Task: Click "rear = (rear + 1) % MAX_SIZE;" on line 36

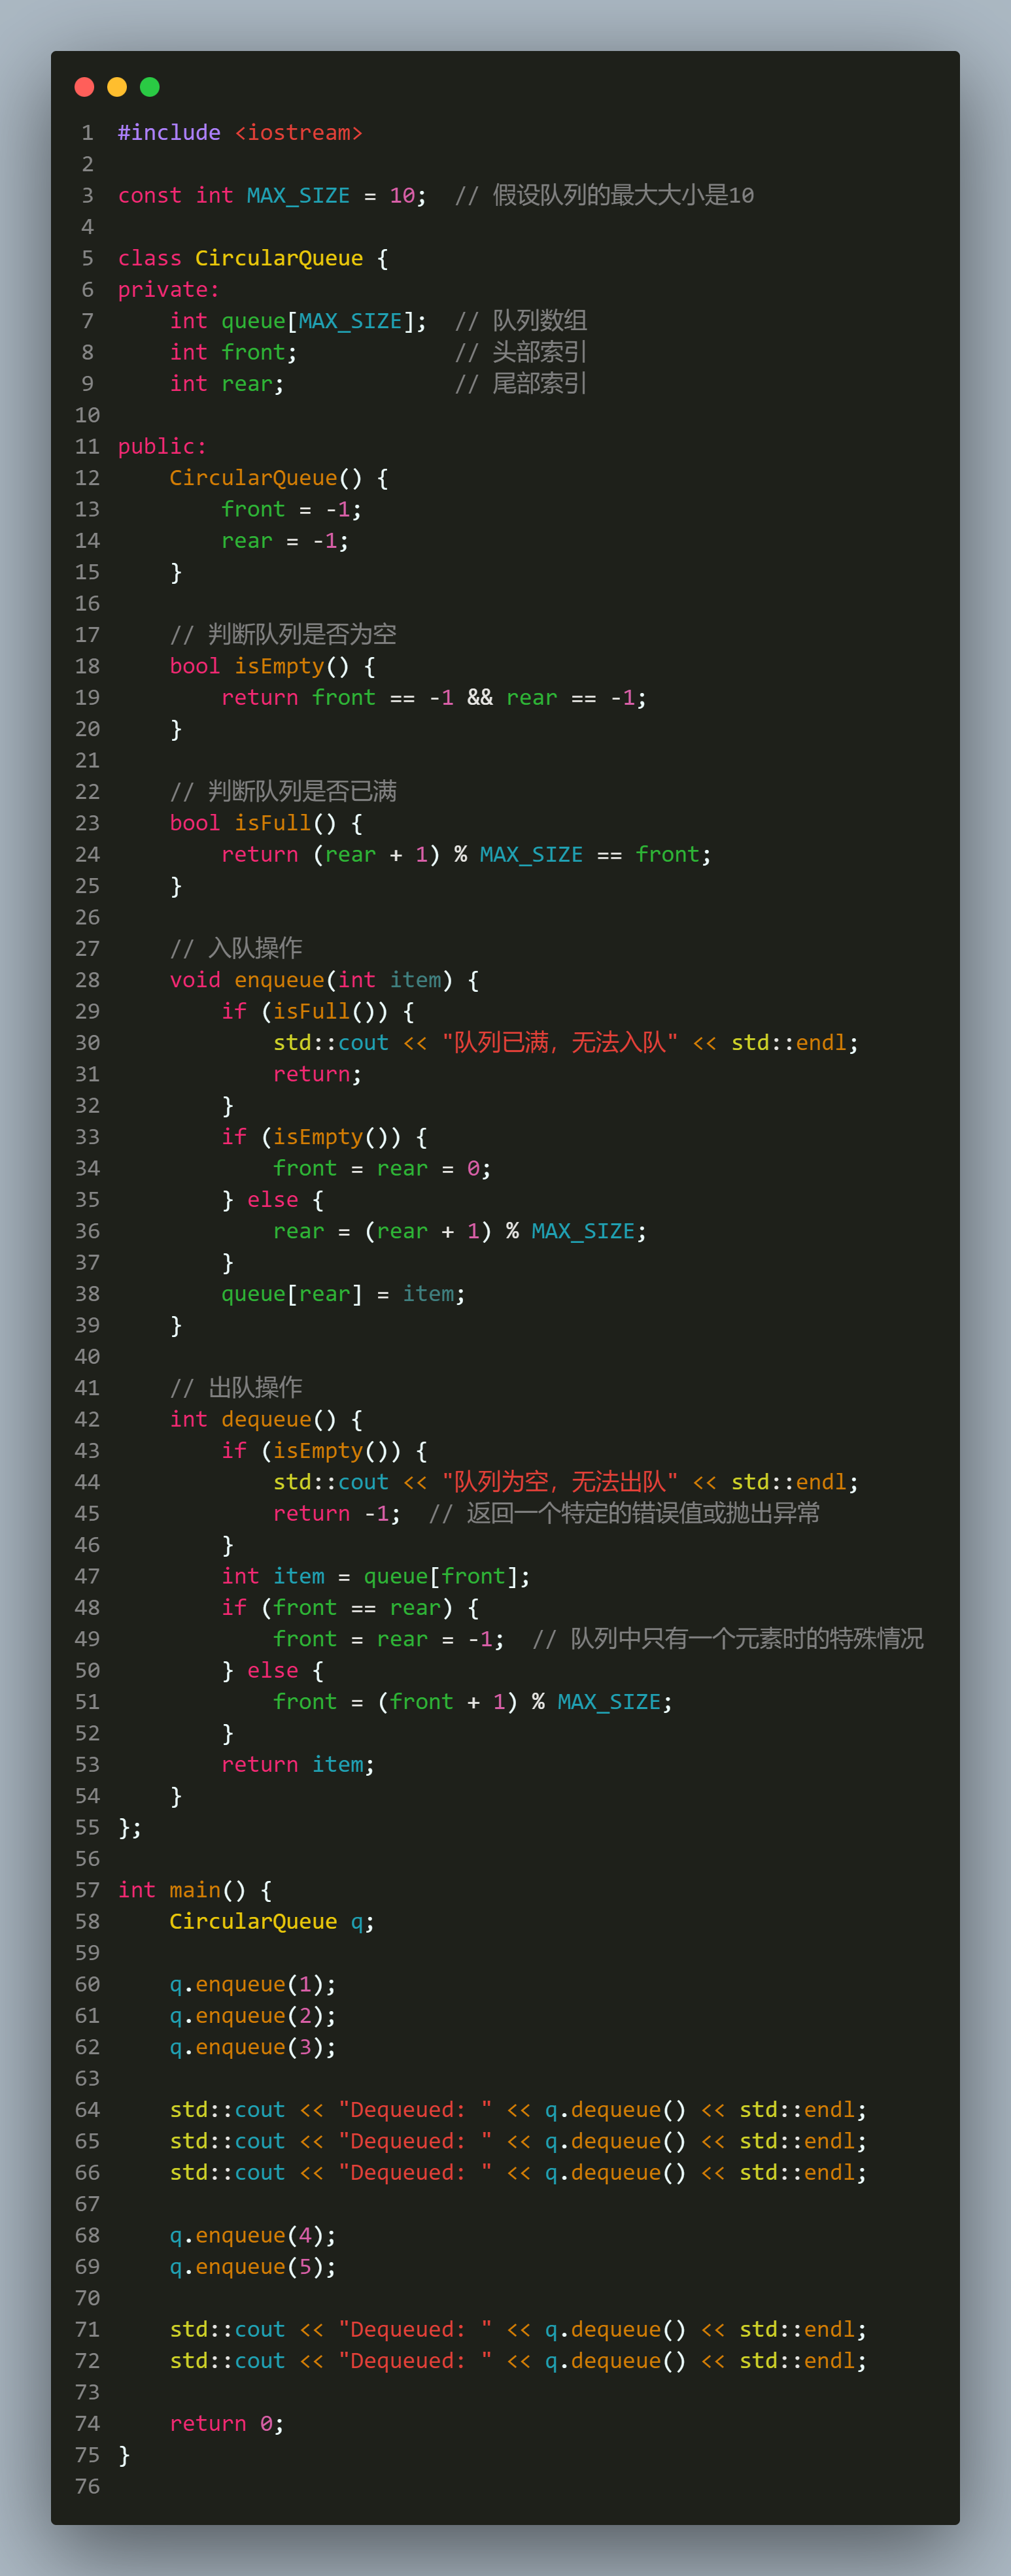Action: click(460, 1232)
